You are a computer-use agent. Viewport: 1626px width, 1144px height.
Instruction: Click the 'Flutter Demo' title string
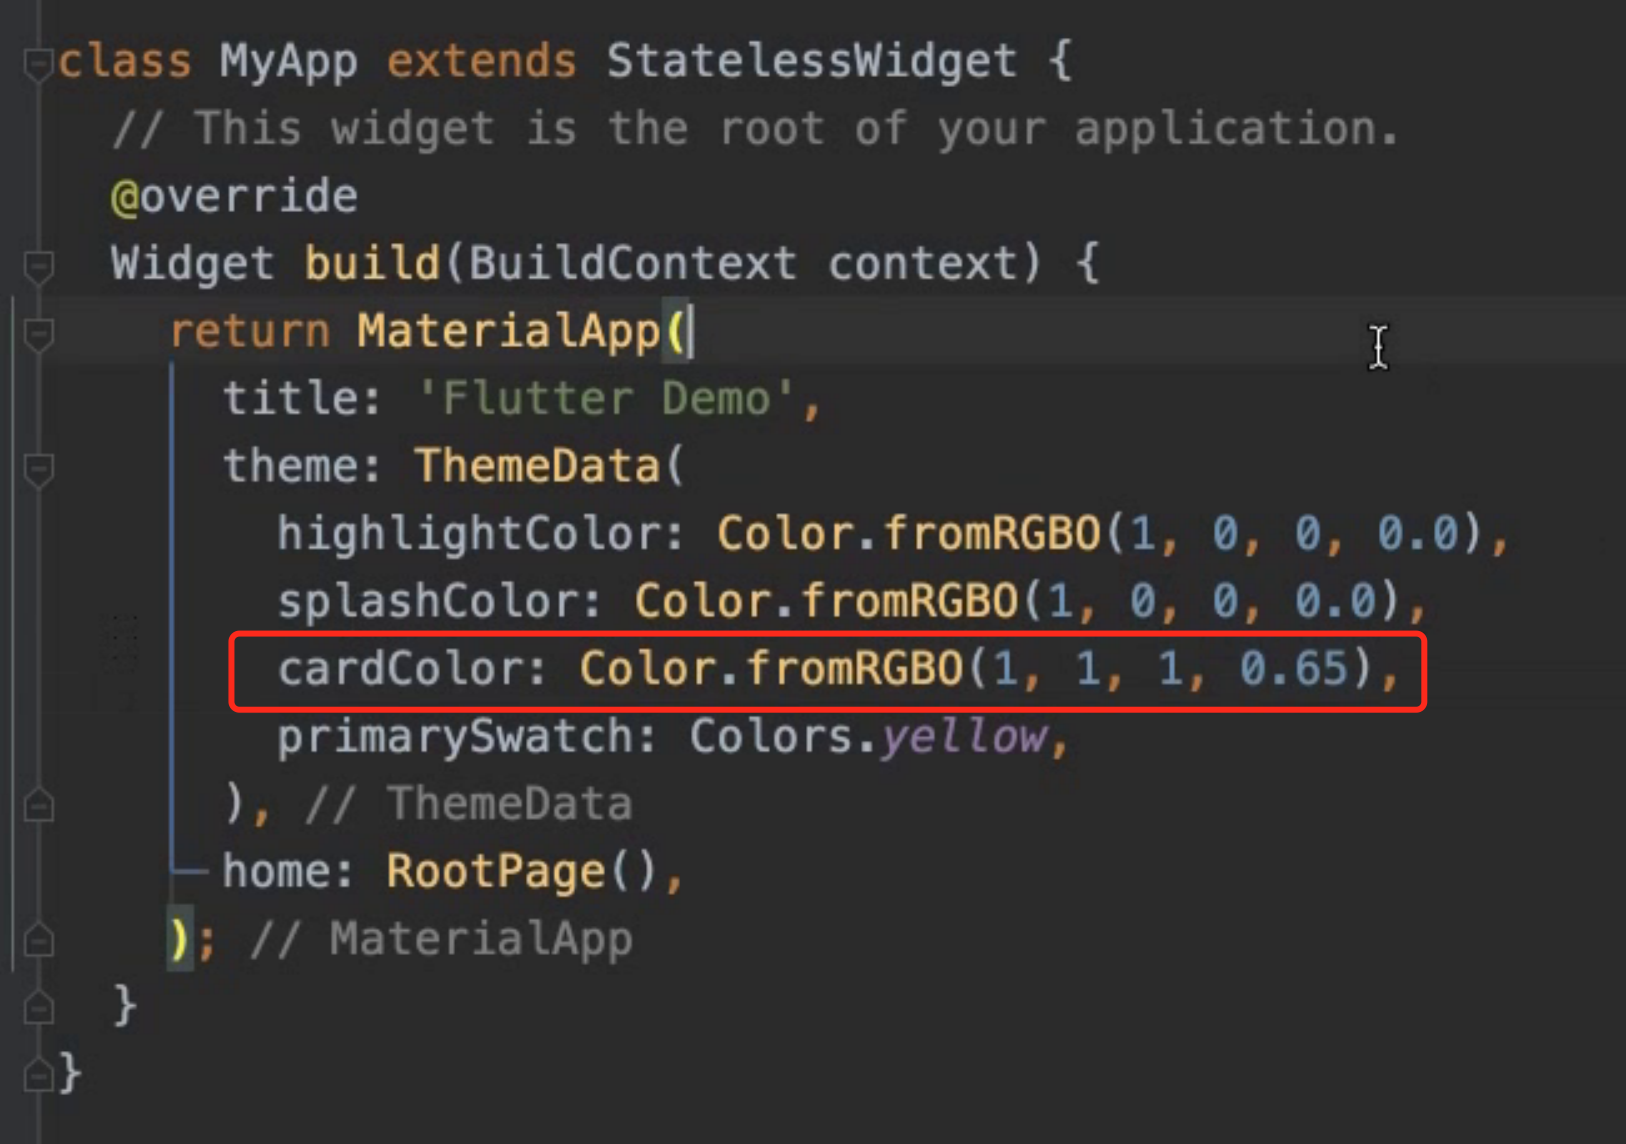point(607,399)
